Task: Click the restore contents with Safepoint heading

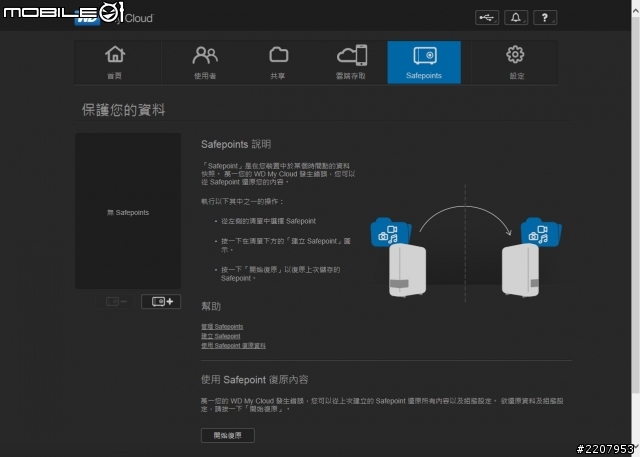Action: point(254,379)
